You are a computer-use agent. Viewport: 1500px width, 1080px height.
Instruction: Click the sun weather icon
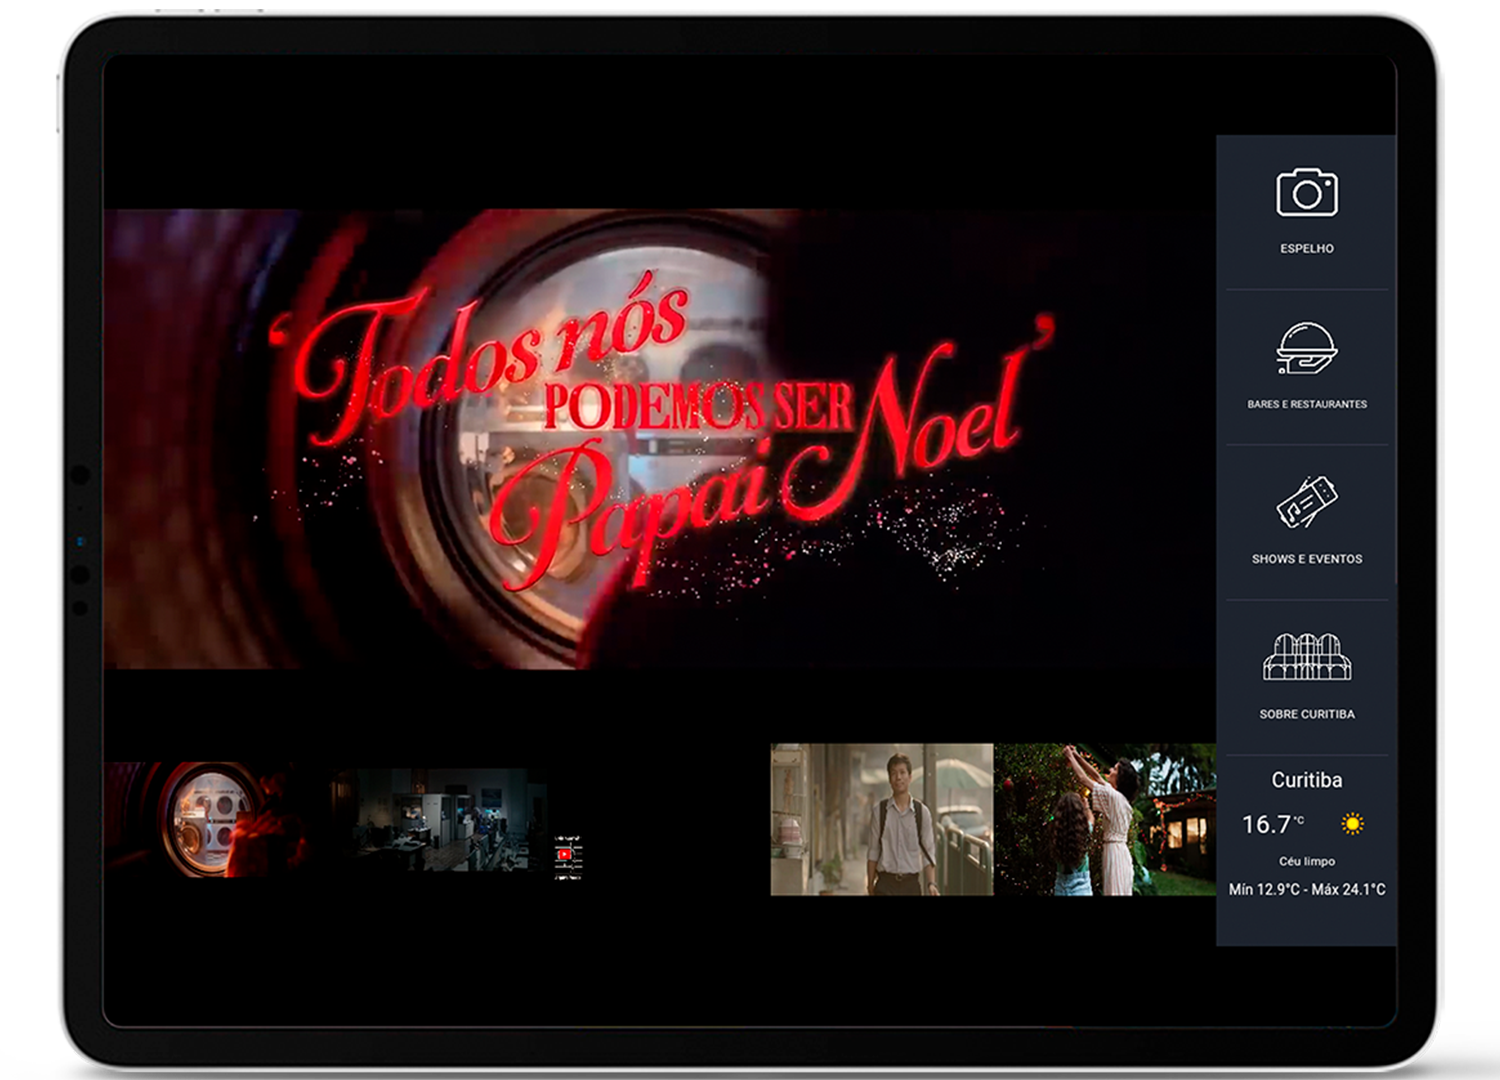(x=1352, y=824)
